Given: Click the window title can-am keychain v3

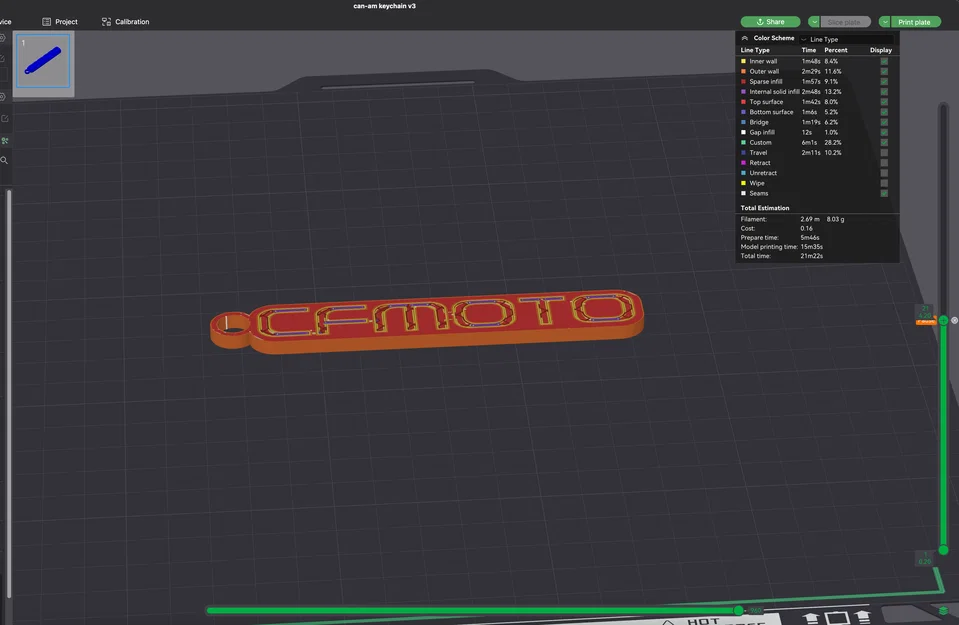Looking at the screenshot, I should pos(384,6).
